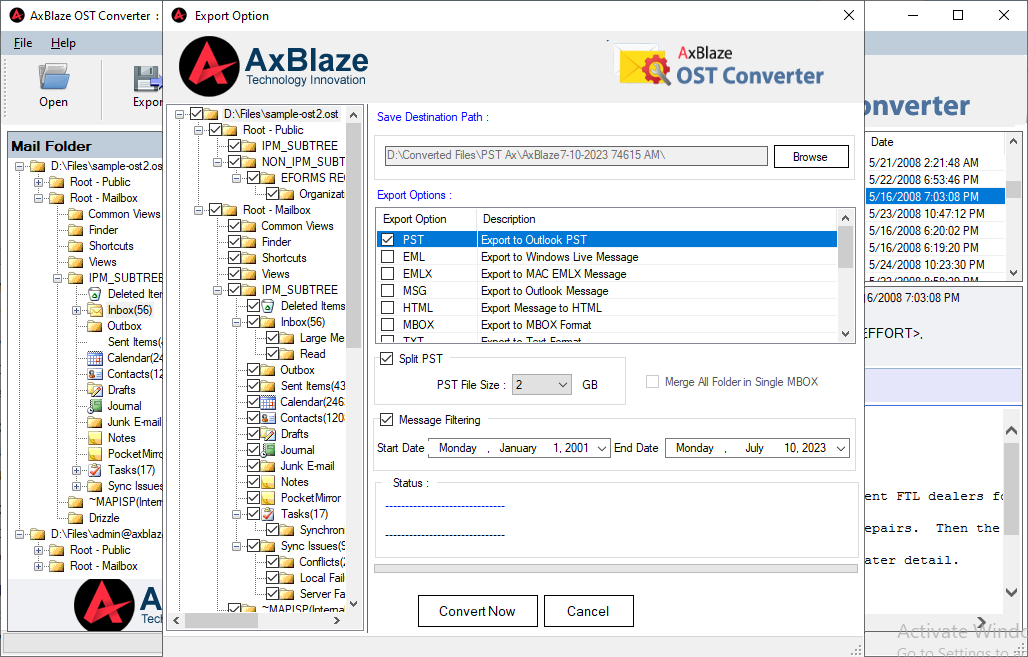Click Deleted Items icon in export tree
The width and height of the screenshot is (1028, 657).
click(268, 306)
